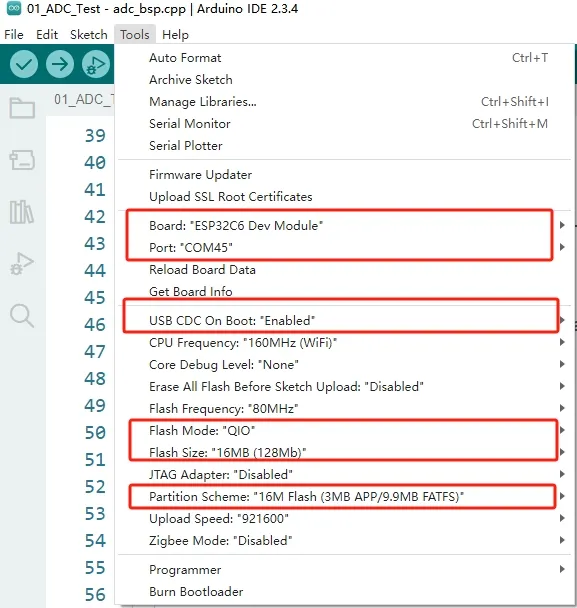Open the Debug panel in the sidebar
The height and width of the screenshot is (608, 577).
click(22, 264)
